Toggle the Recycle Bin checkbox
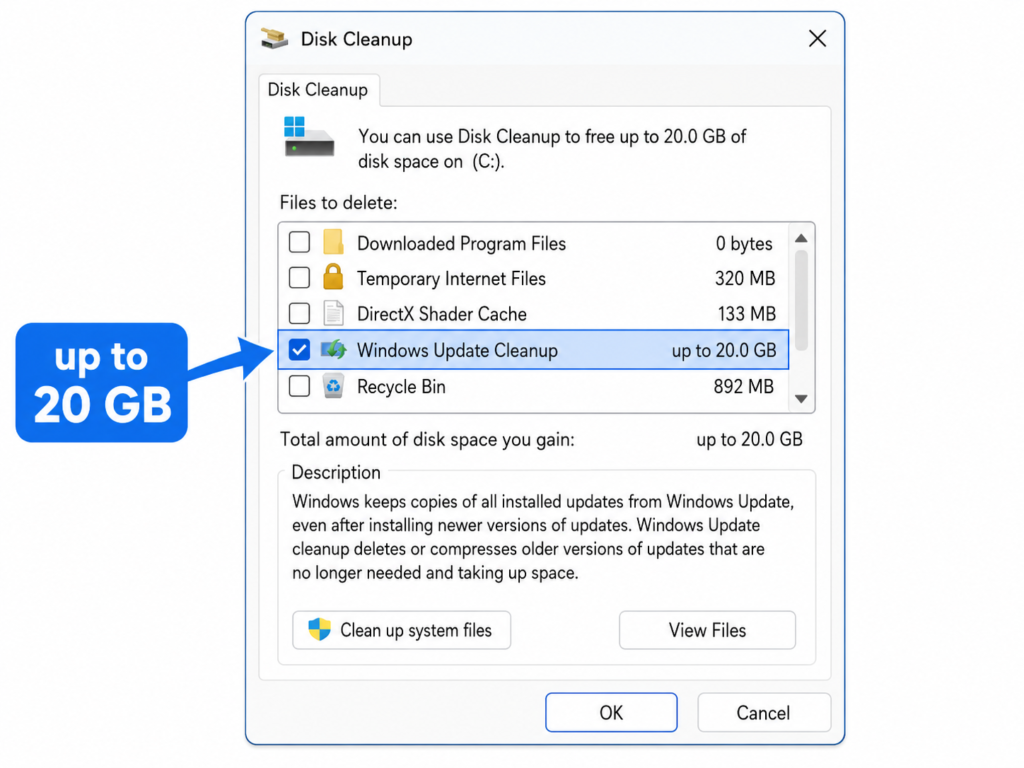The image size is (1024, 768). [x=299, y=386]
